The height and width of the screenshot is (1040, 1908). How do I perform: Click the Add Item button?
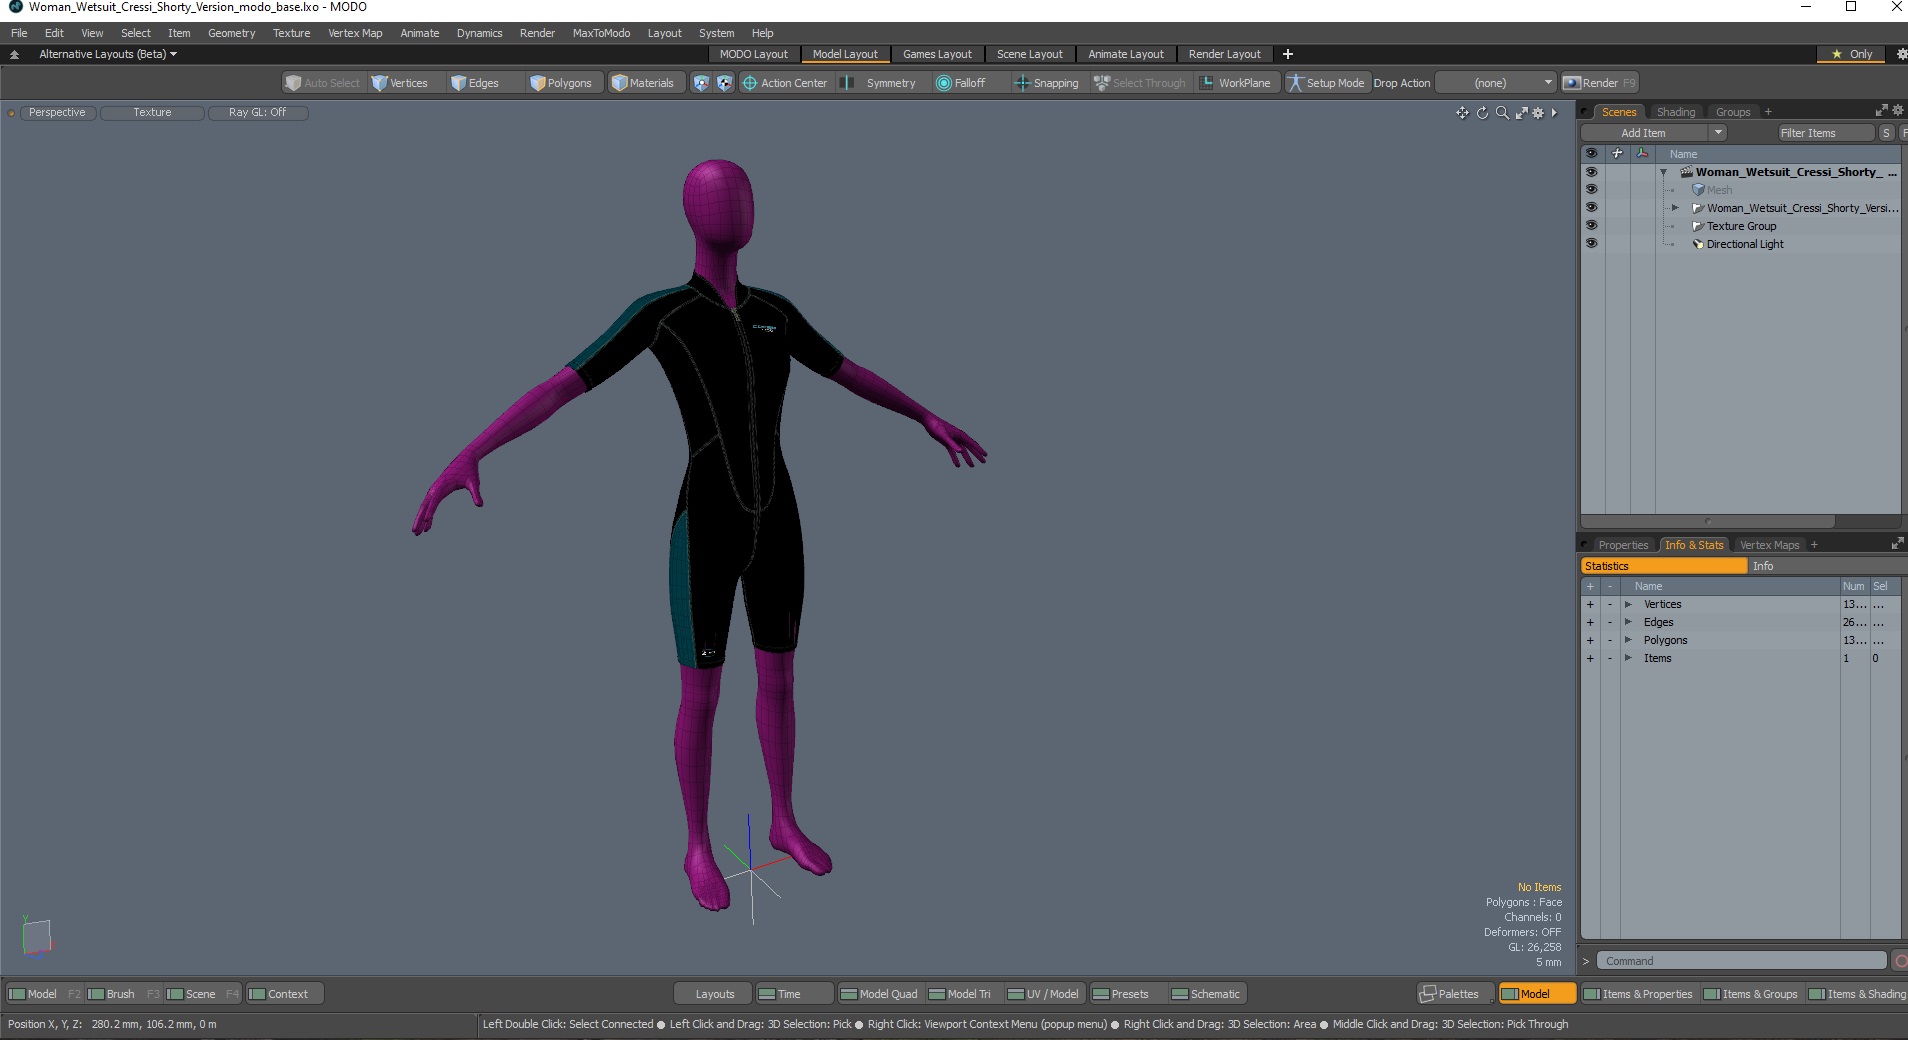1643,132
